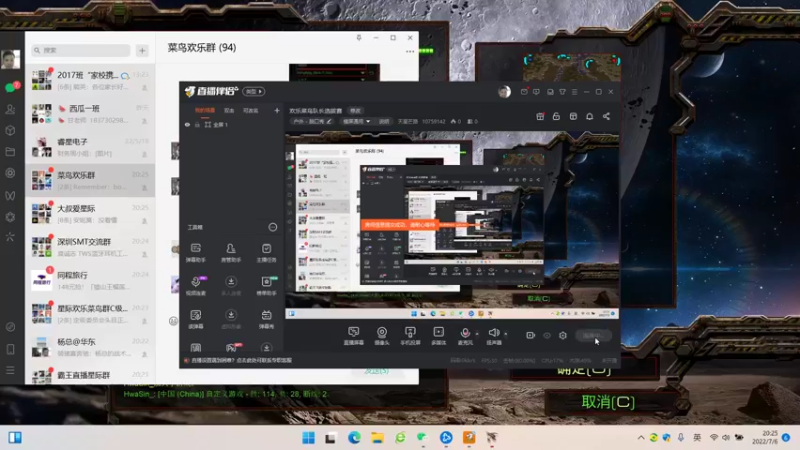This screenshot has width=800, height=450.
Task: Switch to the 我的场景 tab
Action: click(205, 110)
